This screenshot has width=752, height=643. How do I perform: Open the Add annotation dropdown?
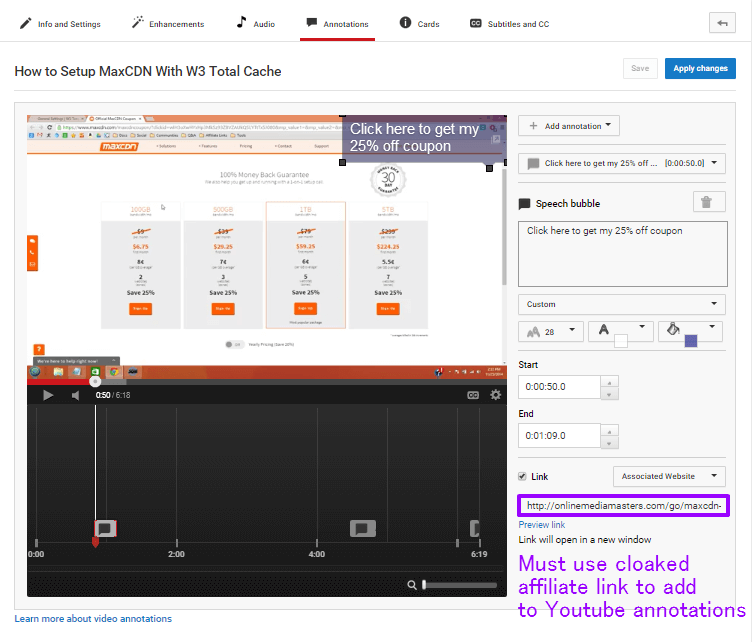pos(568,126)
